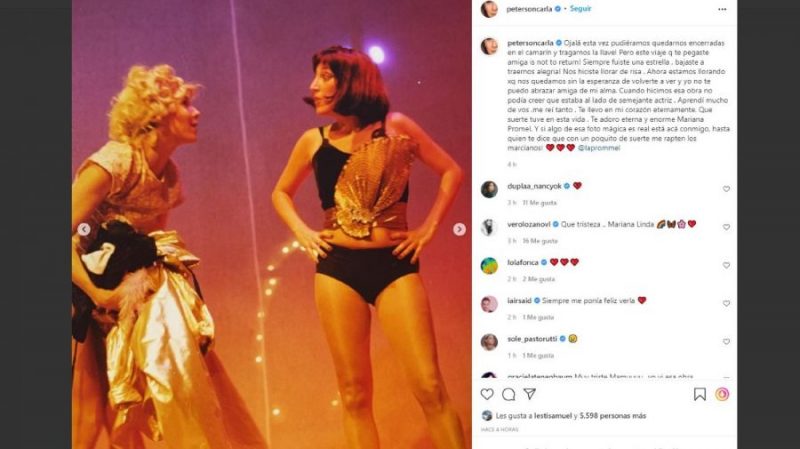This screenshot has height=449, width=800.
Task: Open the sole_pastorutti profile avatar
Action: point(489,342)
